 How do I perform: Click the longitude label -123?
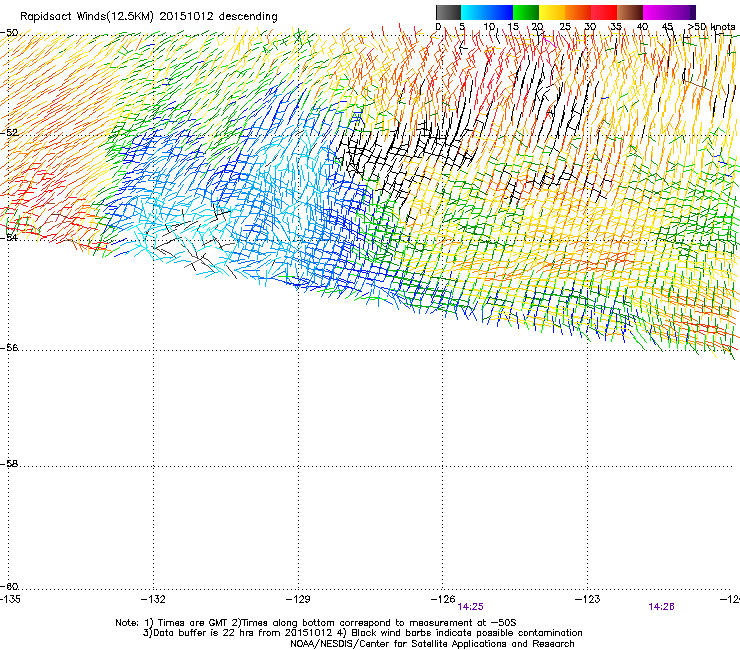tap(588, 599)
